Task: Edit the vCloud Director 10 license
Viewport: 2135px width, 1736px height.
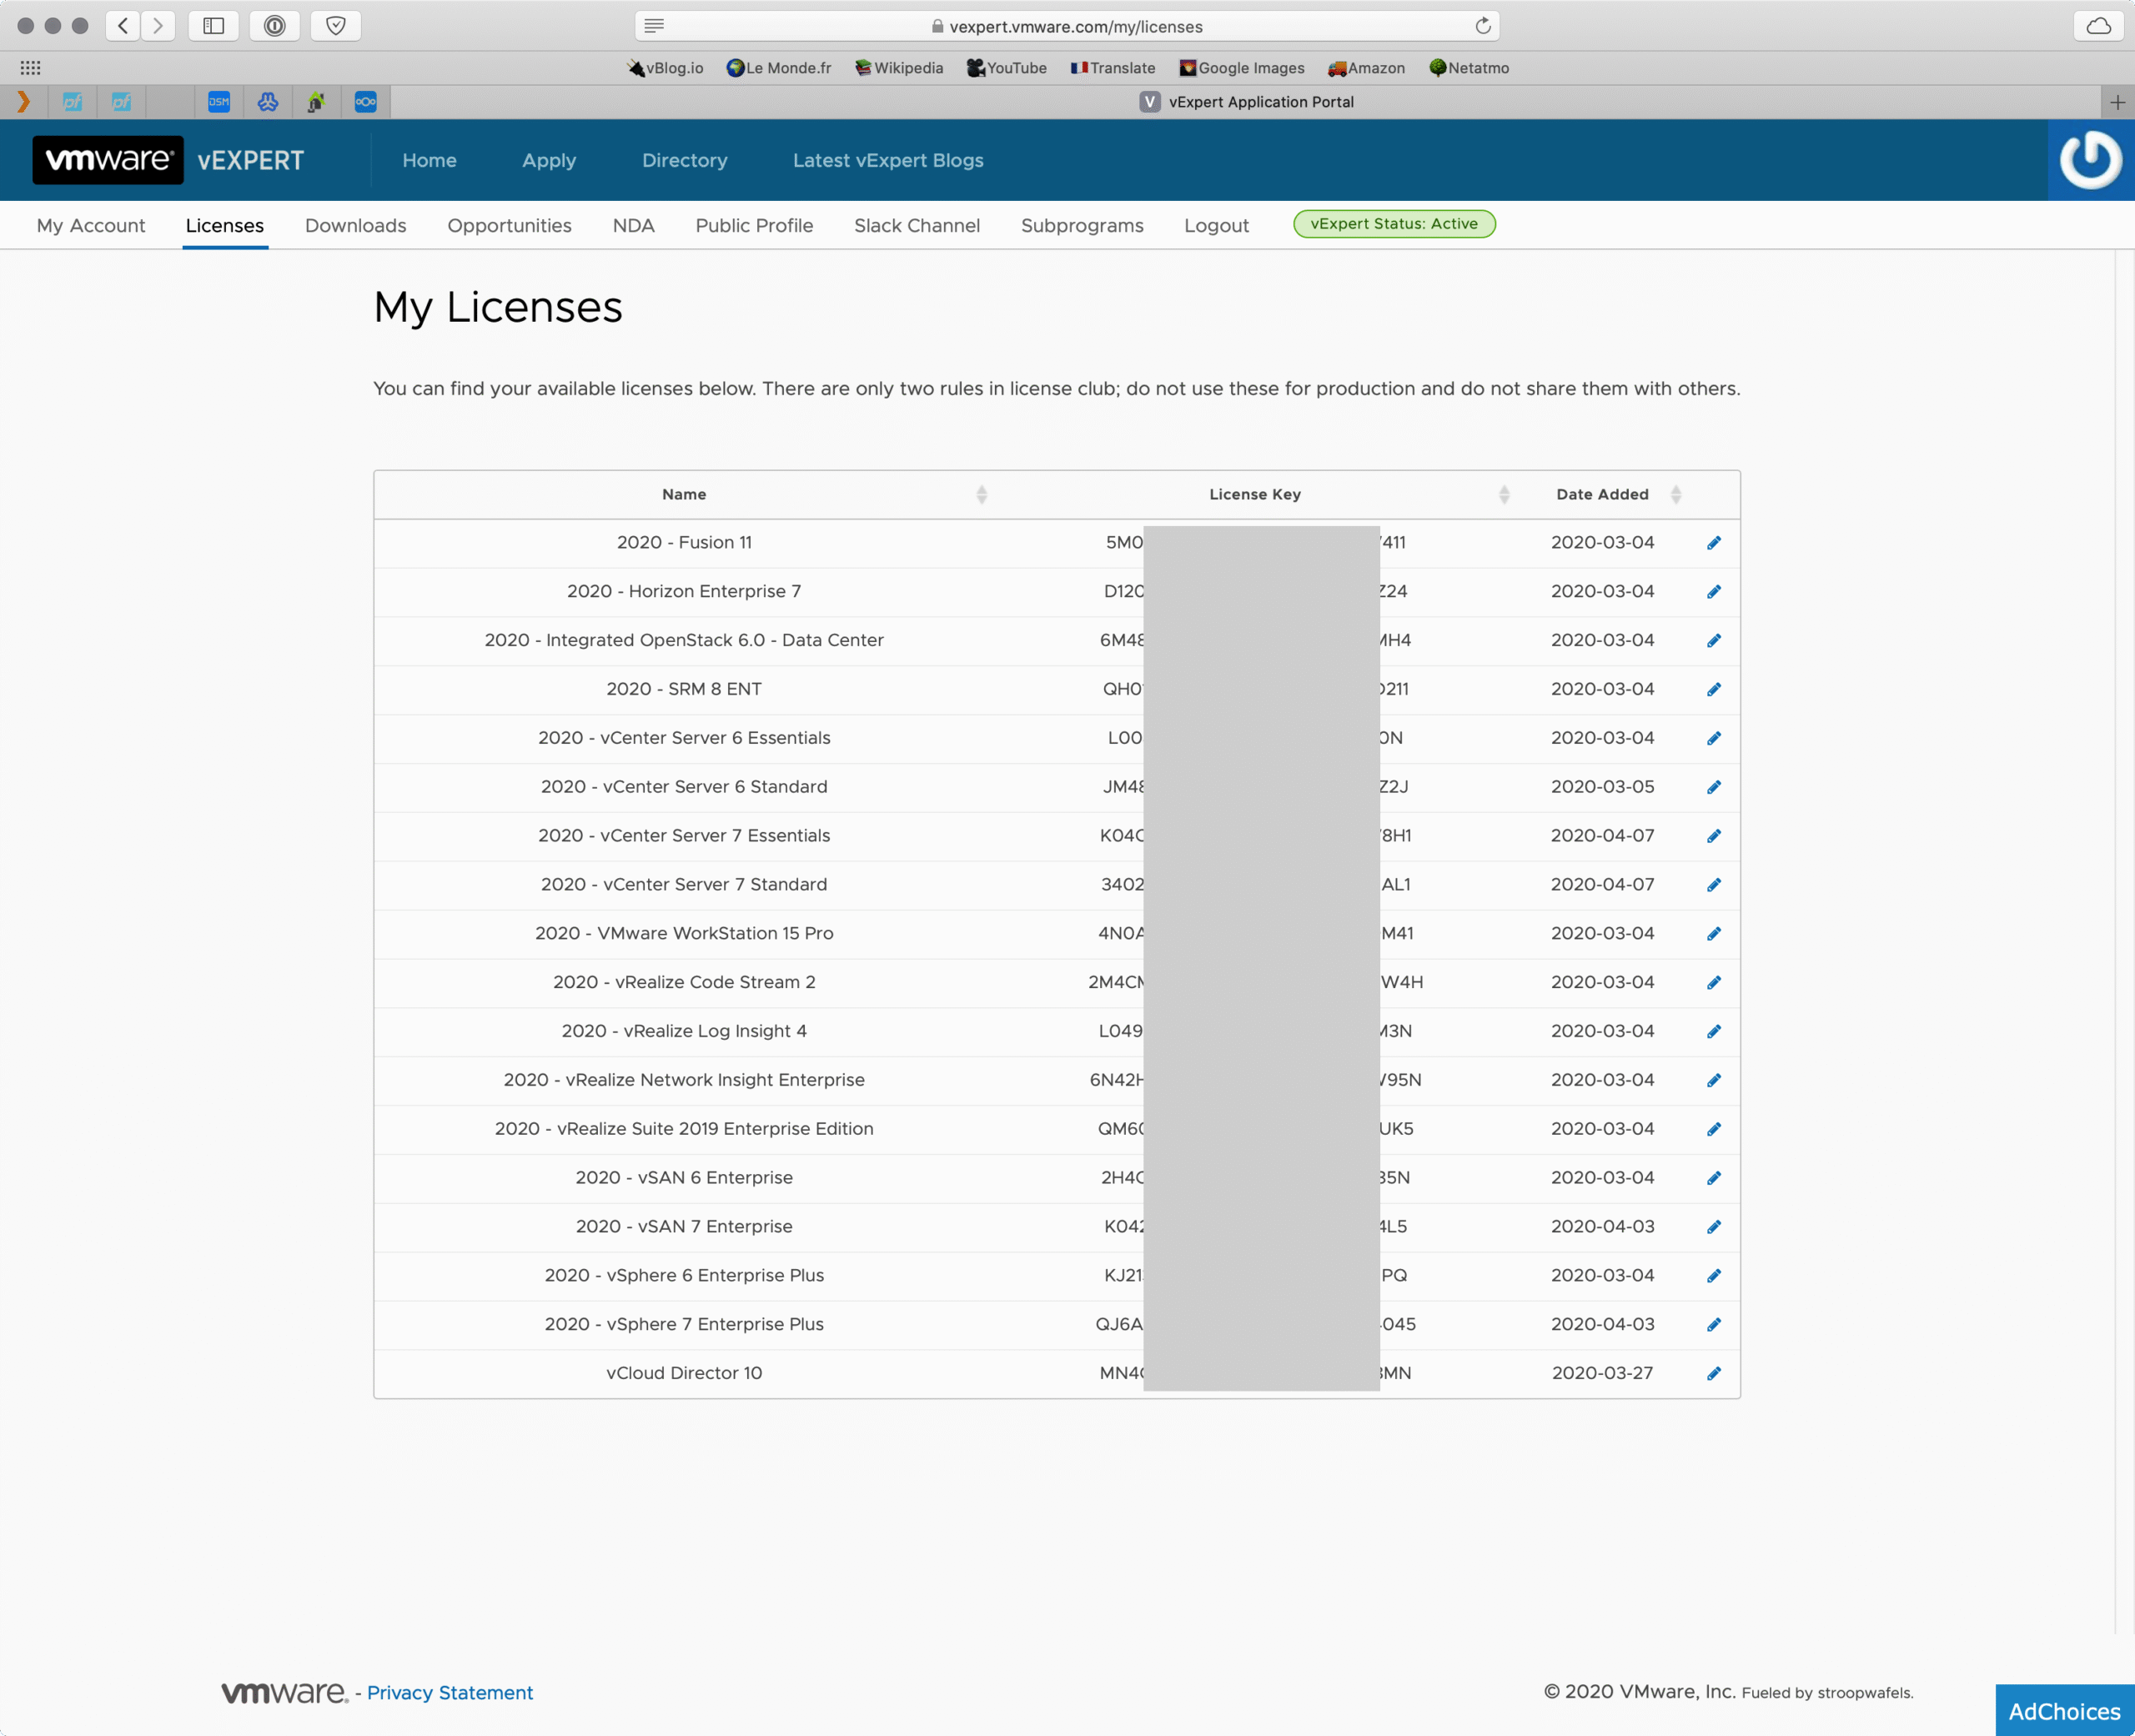Action: [x=1713, y=1373]
